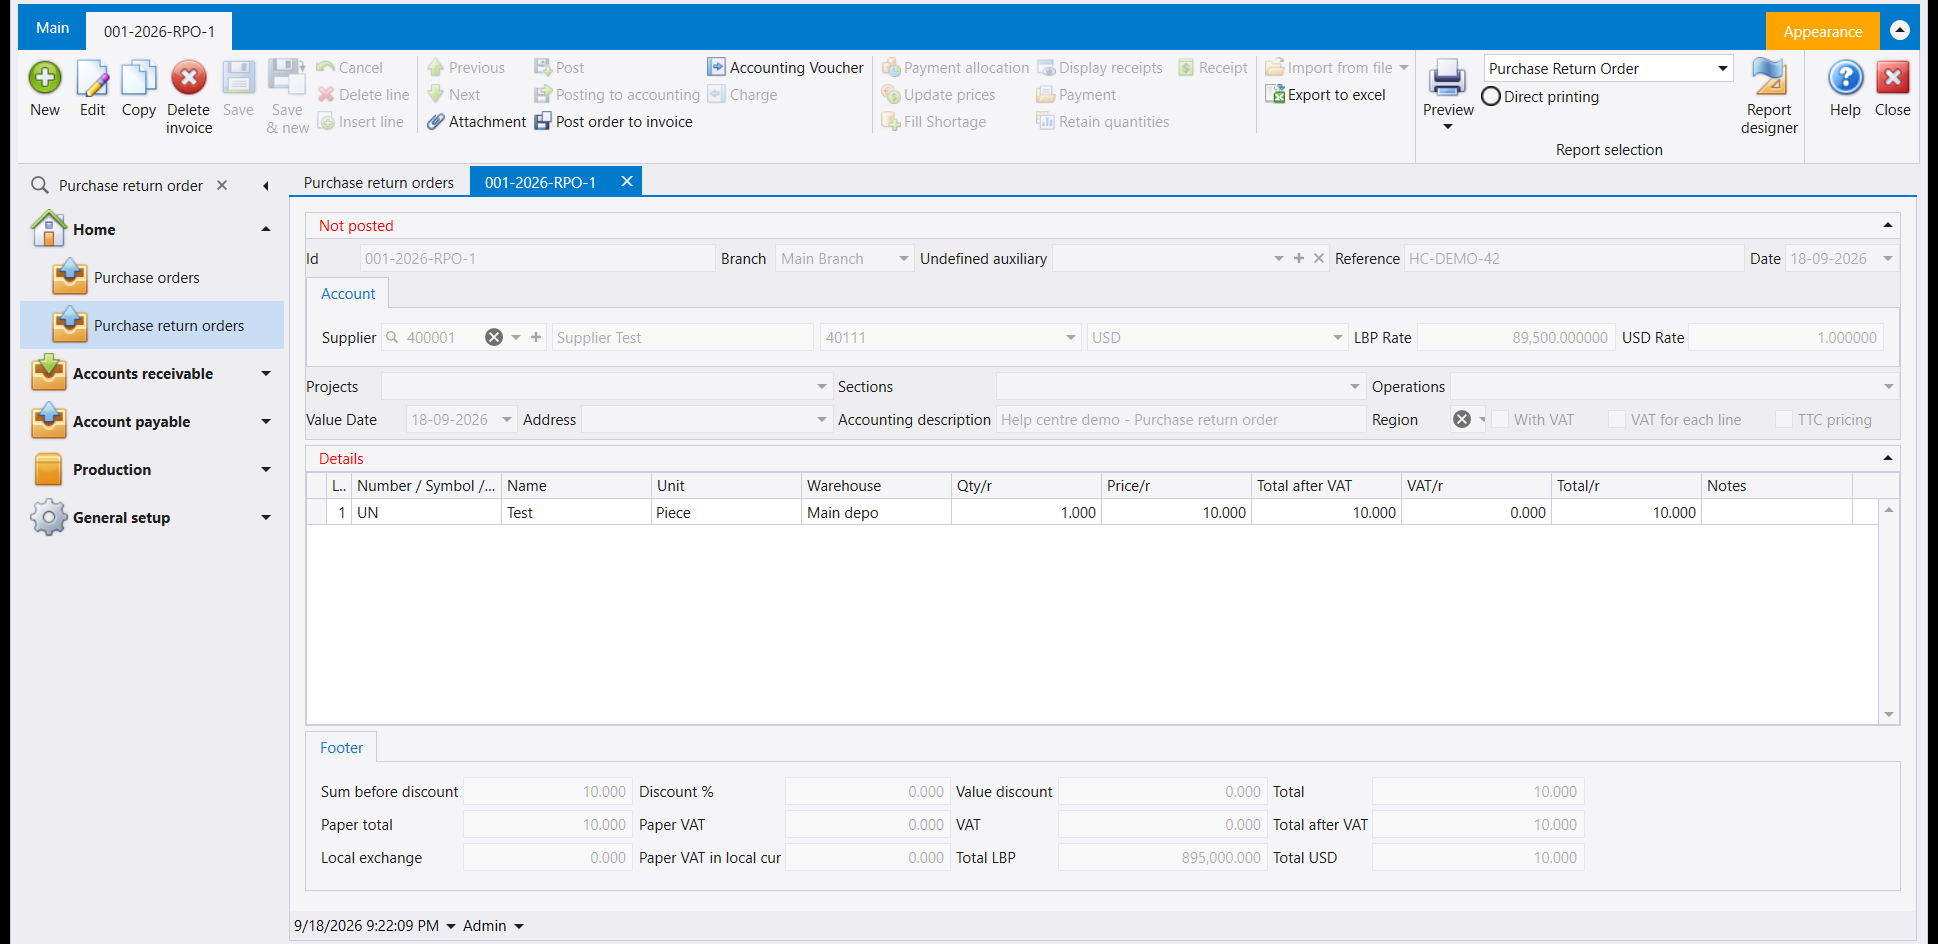Enable the With VAT checkbox
This screenshot has height=944, width=1938.
[x=1500, y=419]
